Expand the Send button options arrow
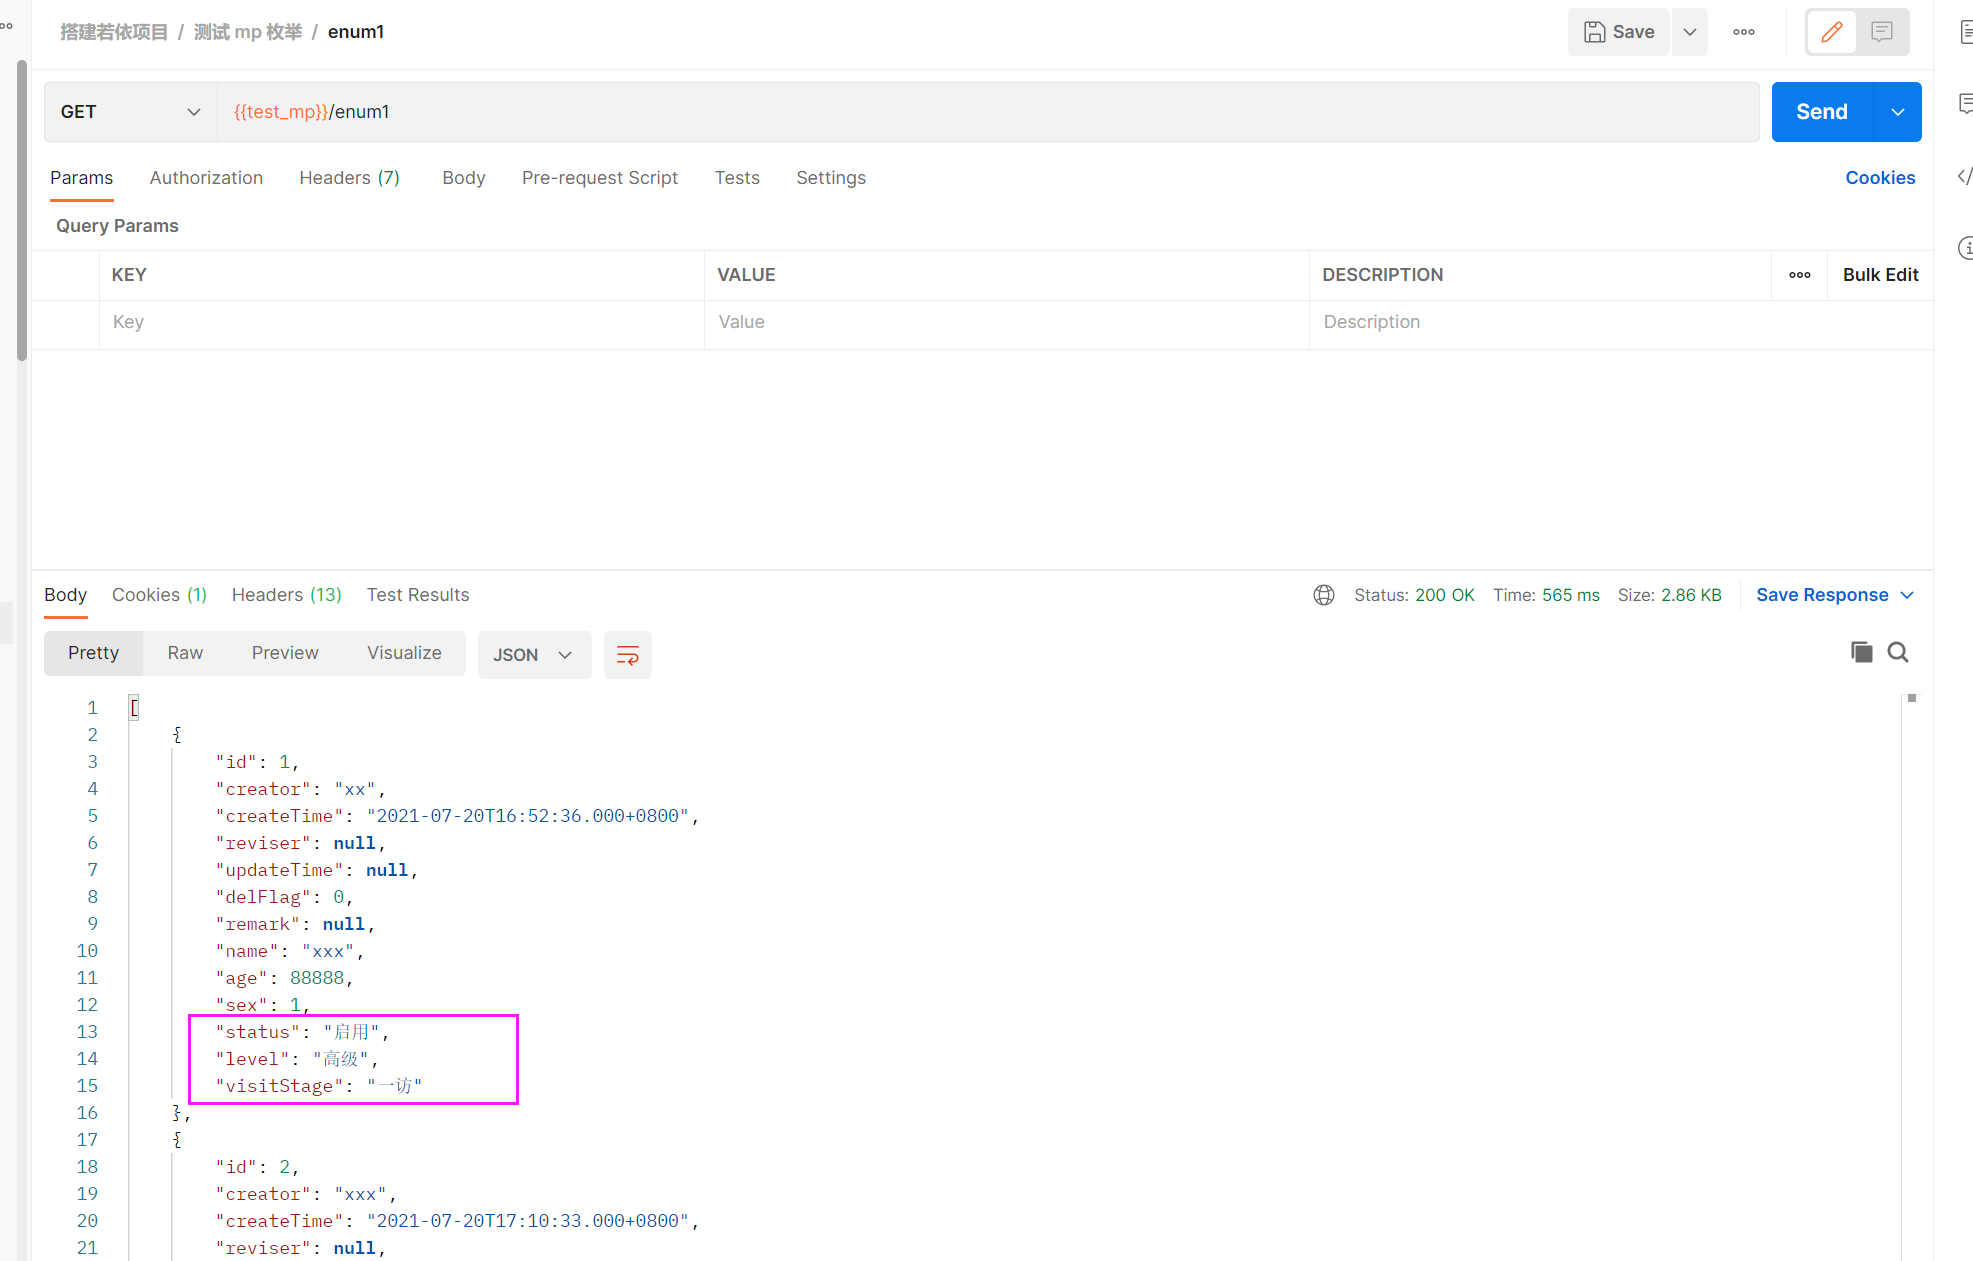Image resolution: width=1973 pixels, height=1261 pixels. 1898,112
